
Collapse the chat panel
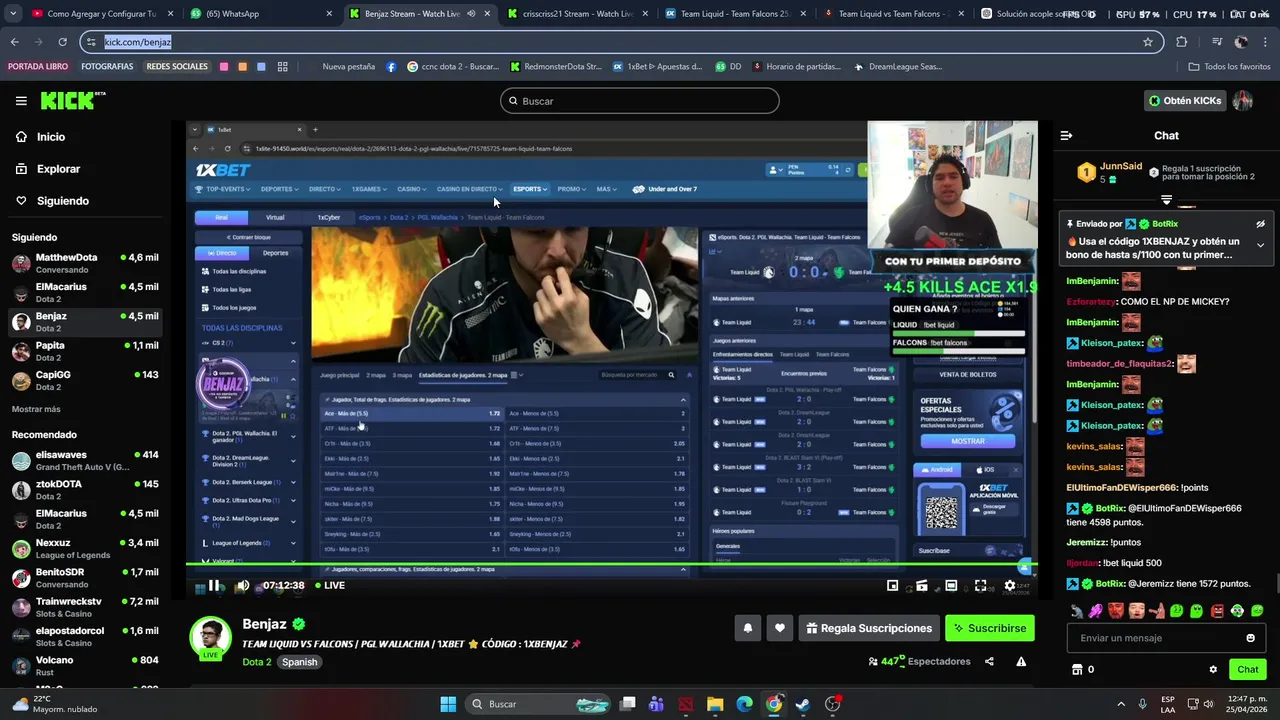coord(1066,135)
